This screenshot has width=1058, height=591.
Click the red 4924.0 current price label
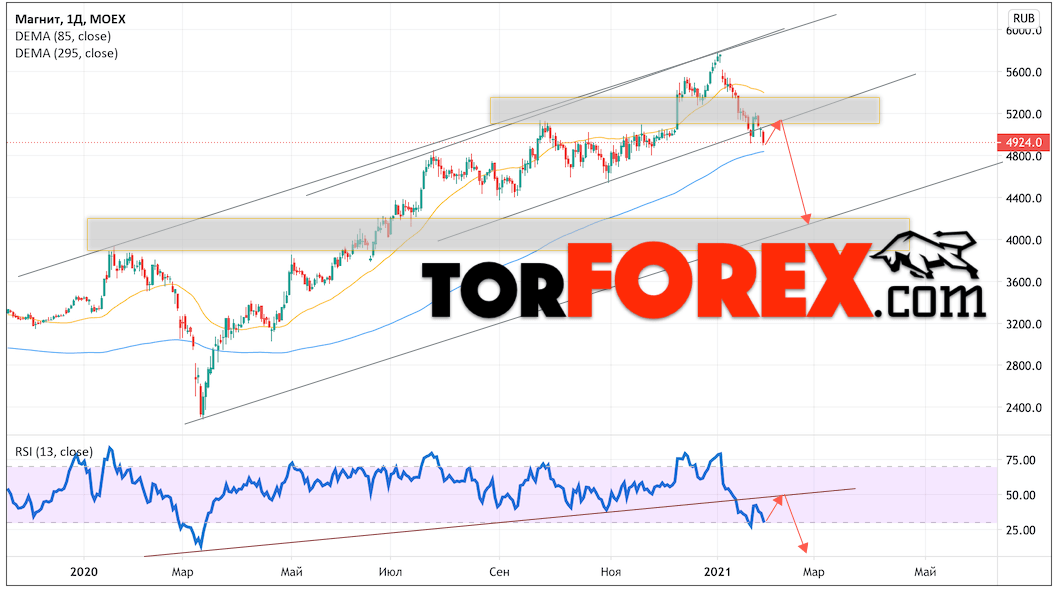[x=1023, y=142]
